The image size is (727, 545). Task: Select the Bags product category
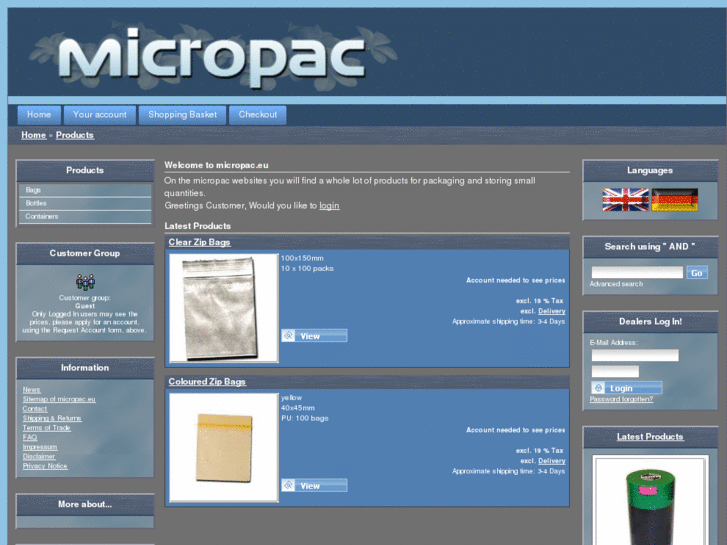[85, 190]
